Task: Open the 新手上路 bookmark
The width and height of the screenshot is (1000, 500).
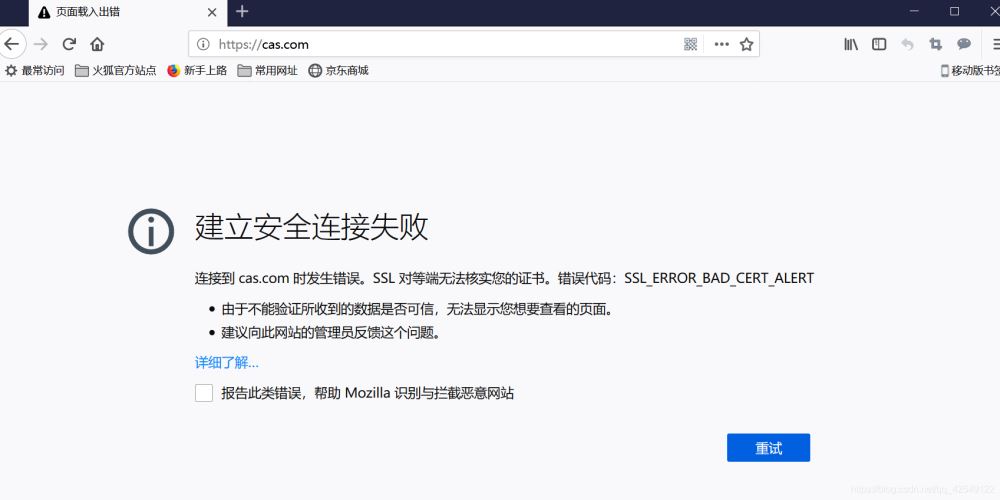Action: [x=197, y=70]
